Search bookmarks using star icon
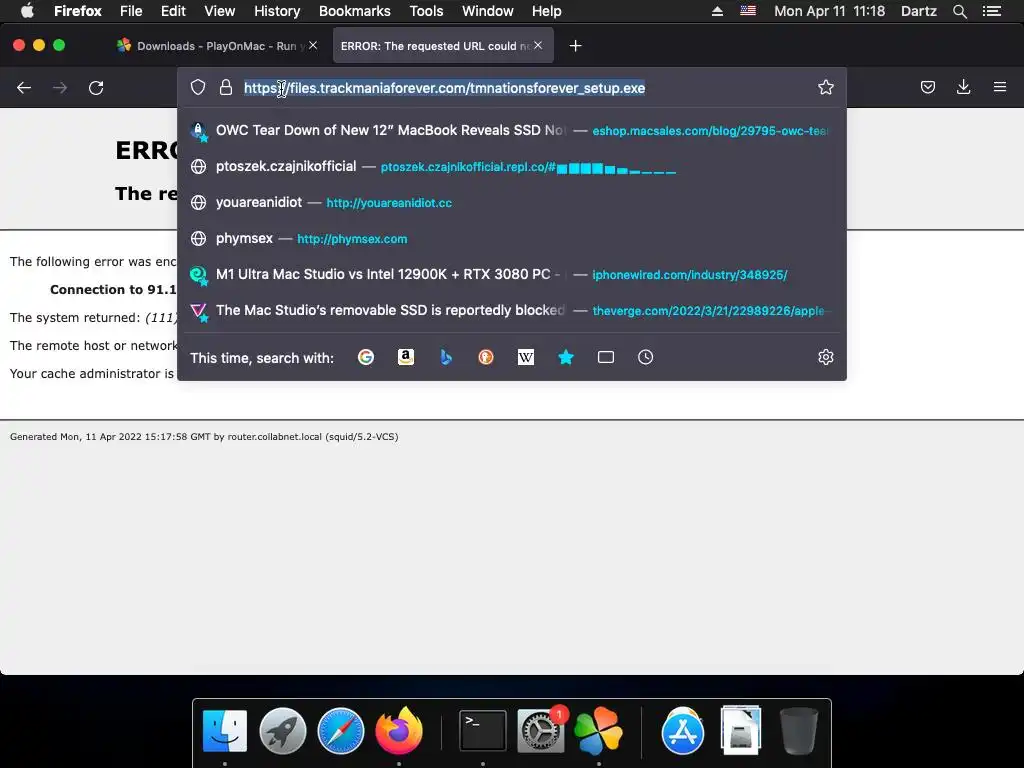The image size is (1024, 768). tap(566, 357)
